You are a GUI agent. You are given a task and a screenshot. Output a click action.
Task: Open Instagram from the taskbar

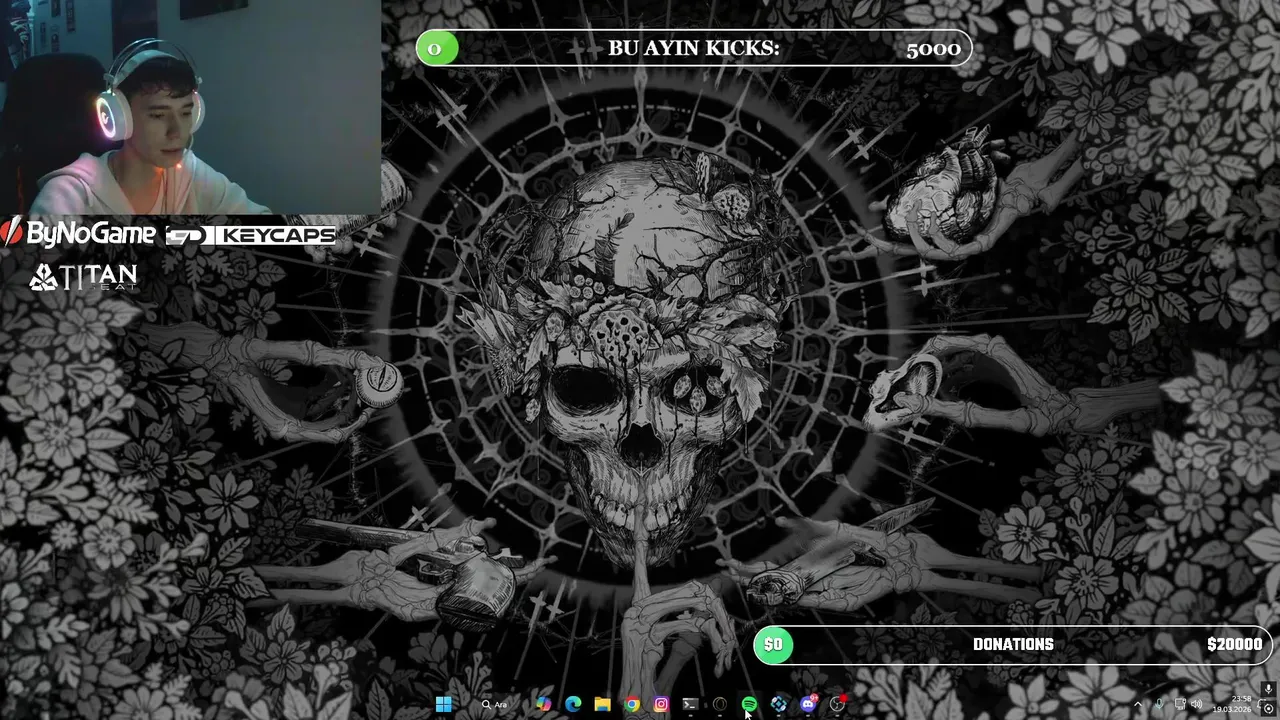[661, 704]
